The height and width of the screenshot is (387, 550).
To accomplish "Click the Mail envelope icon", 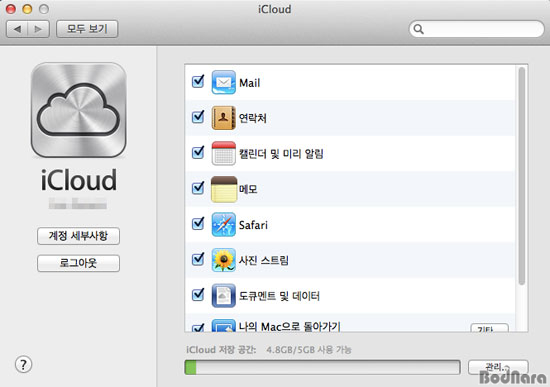I will point(223,82).
